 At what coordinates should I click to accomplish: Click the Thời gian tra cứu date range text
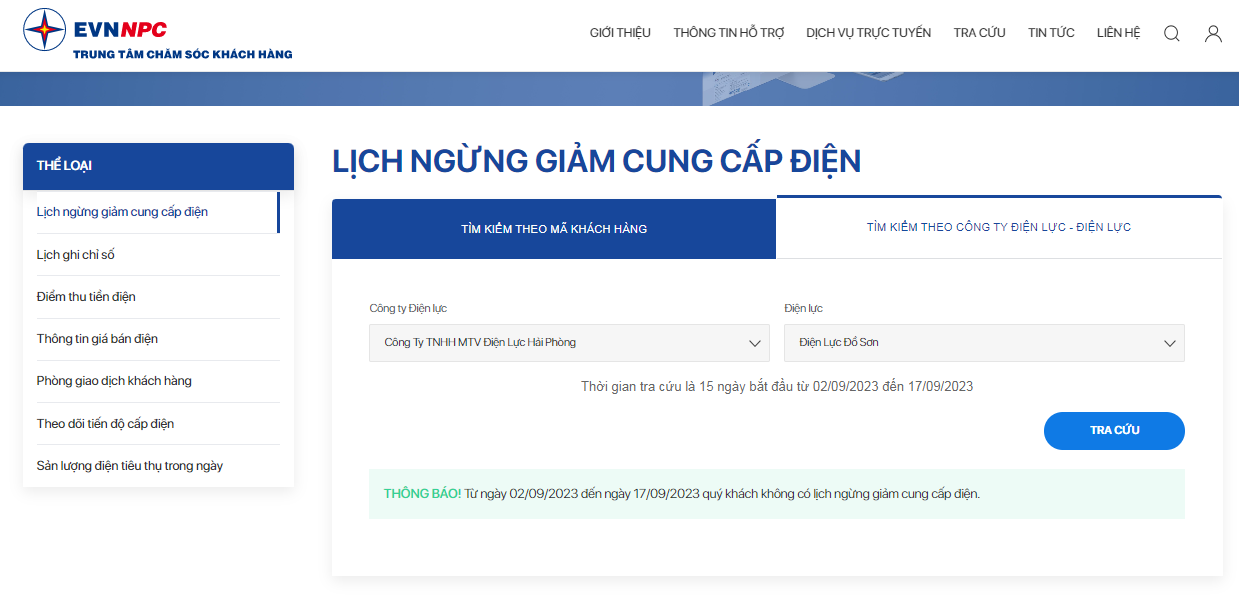click(x=777, y=386)
